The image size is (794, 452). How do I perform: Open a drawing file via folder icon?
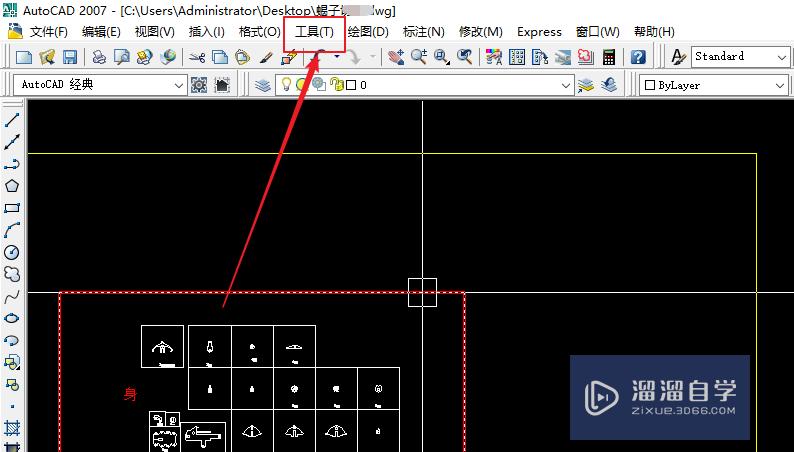click(47, 57)
